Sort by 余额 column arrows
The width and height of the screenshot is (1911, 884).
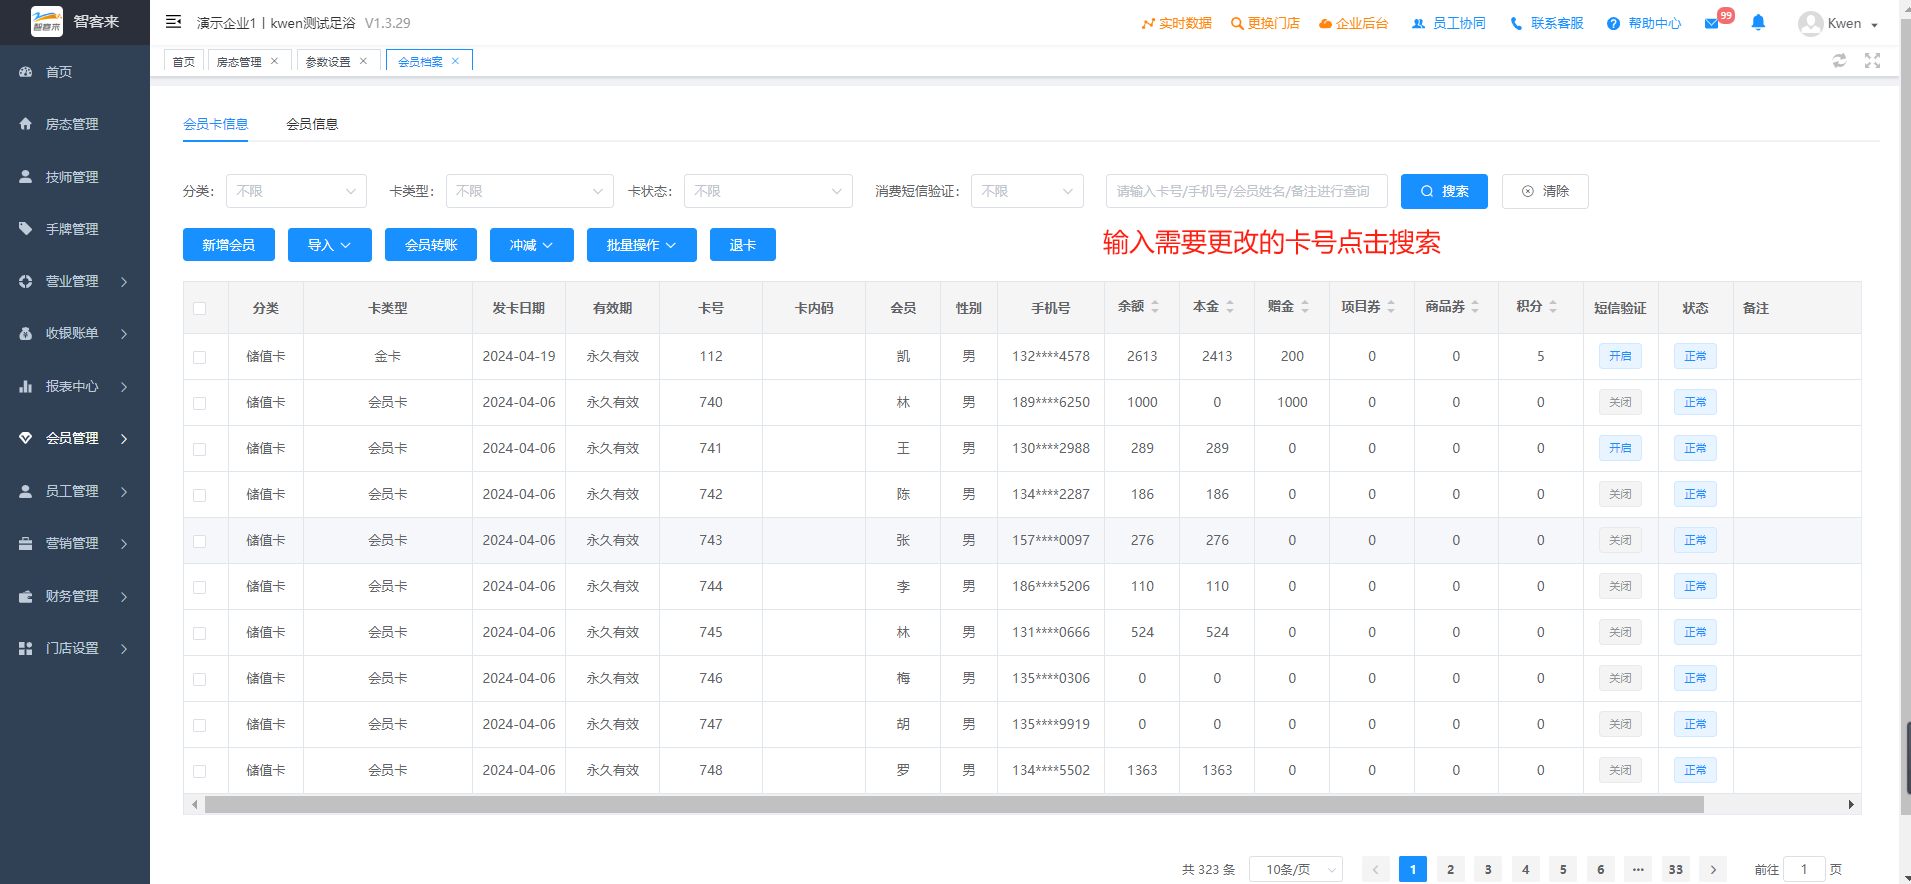(x=1155, y=307)
